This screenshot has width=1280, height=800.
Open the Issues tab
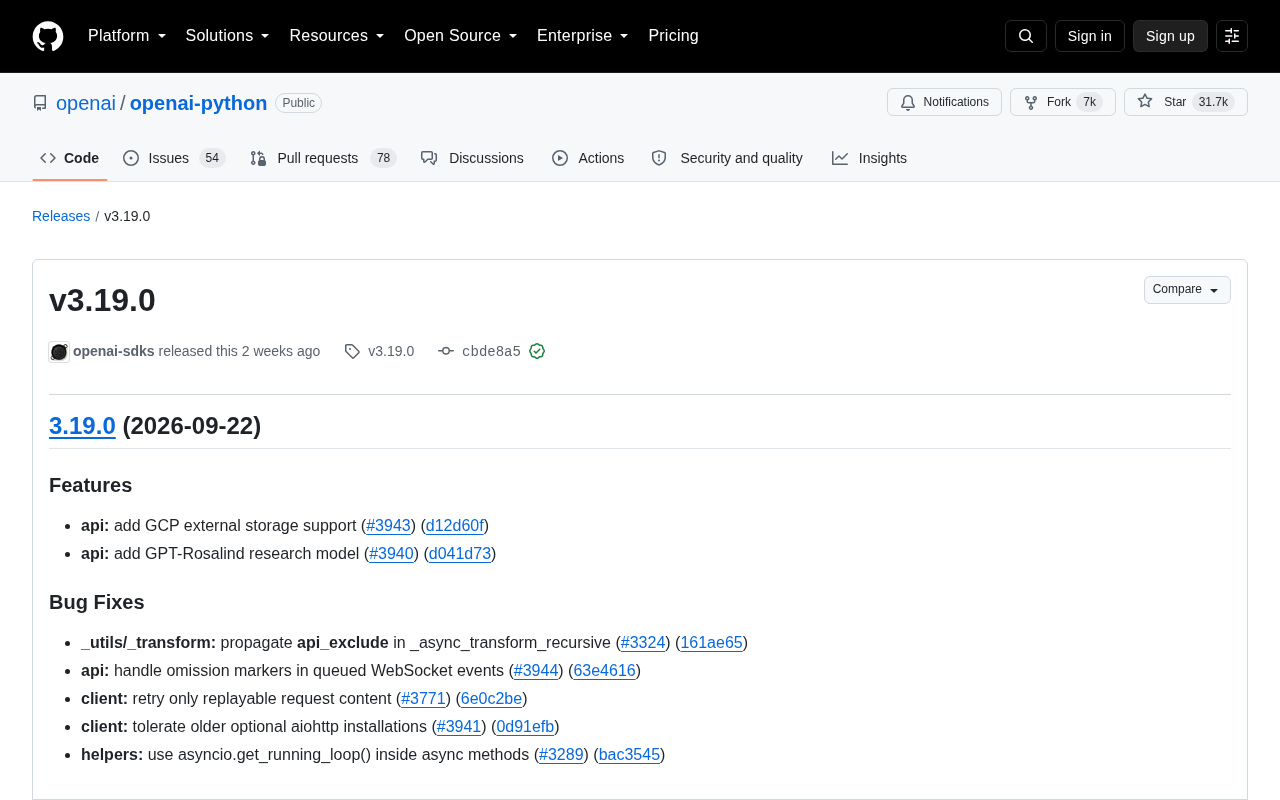click(174, 158)
